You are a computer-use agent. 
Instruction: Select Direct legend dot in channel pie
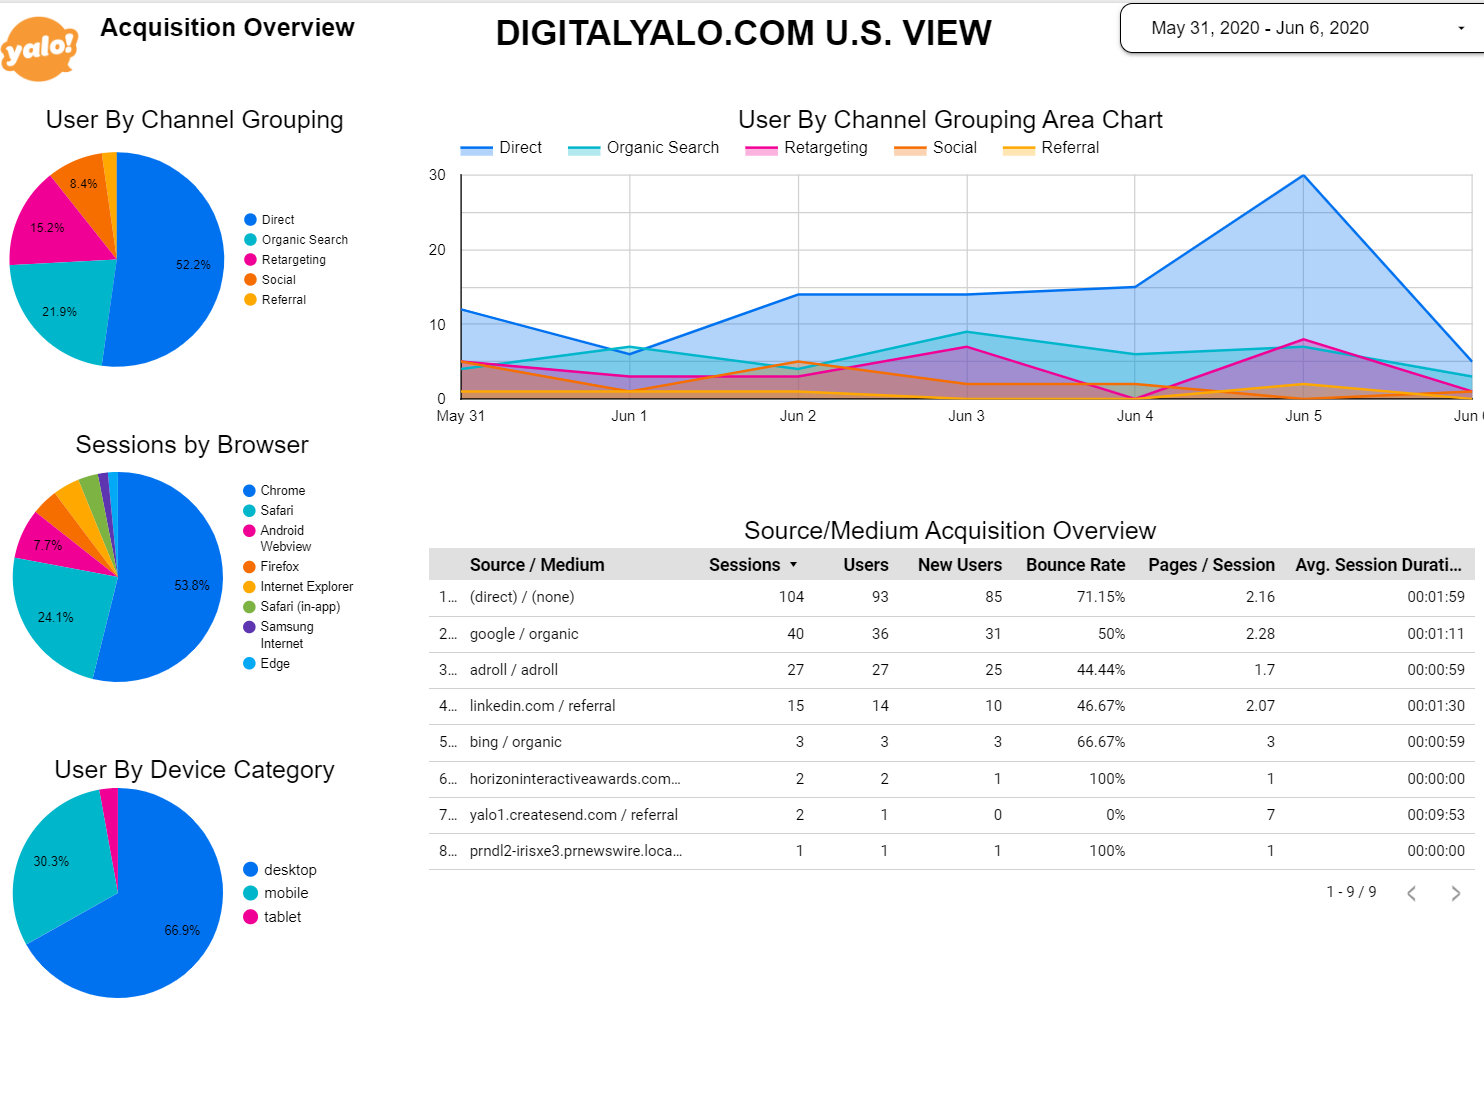tap(251, 220)
